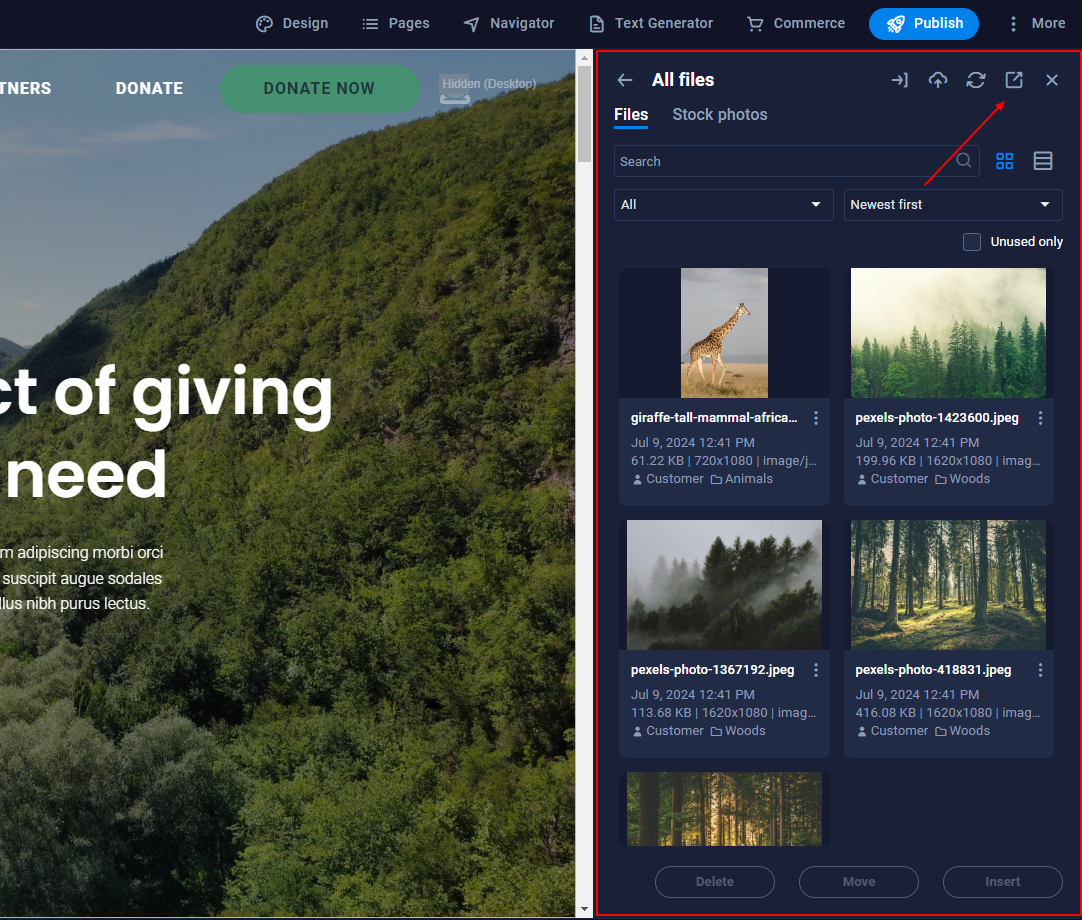Open the Pages menu
The height and width of the screenshot is (920, 1082).
(x=395, y=23)
